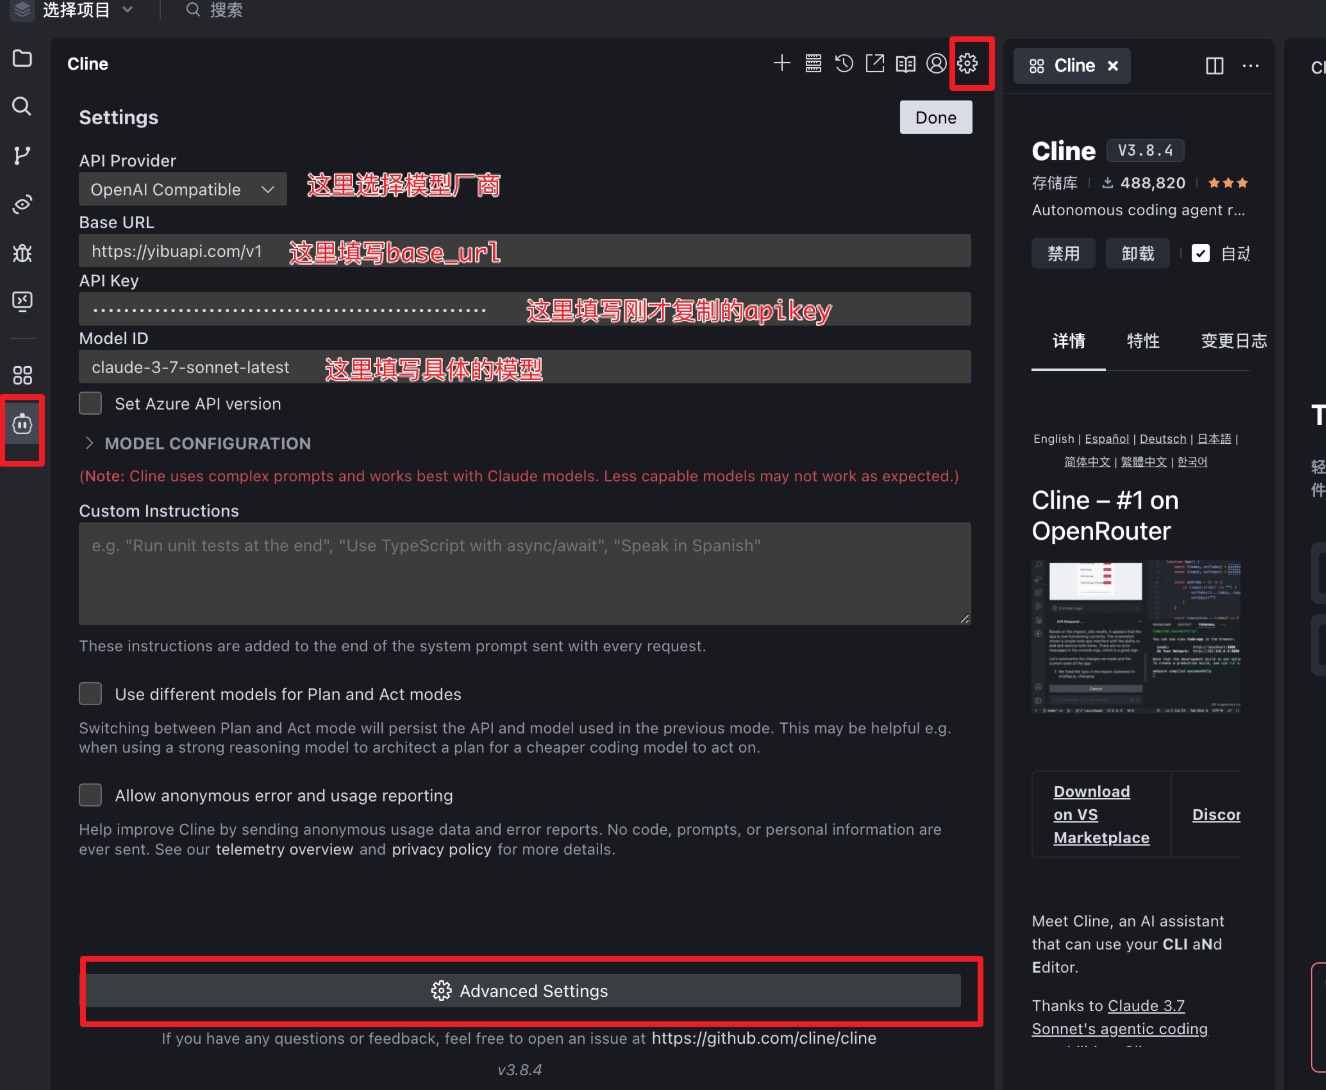This screenshot has height=1090, width=1326.
Task: Start a new task in Cline
Action: tap(781, 63)
